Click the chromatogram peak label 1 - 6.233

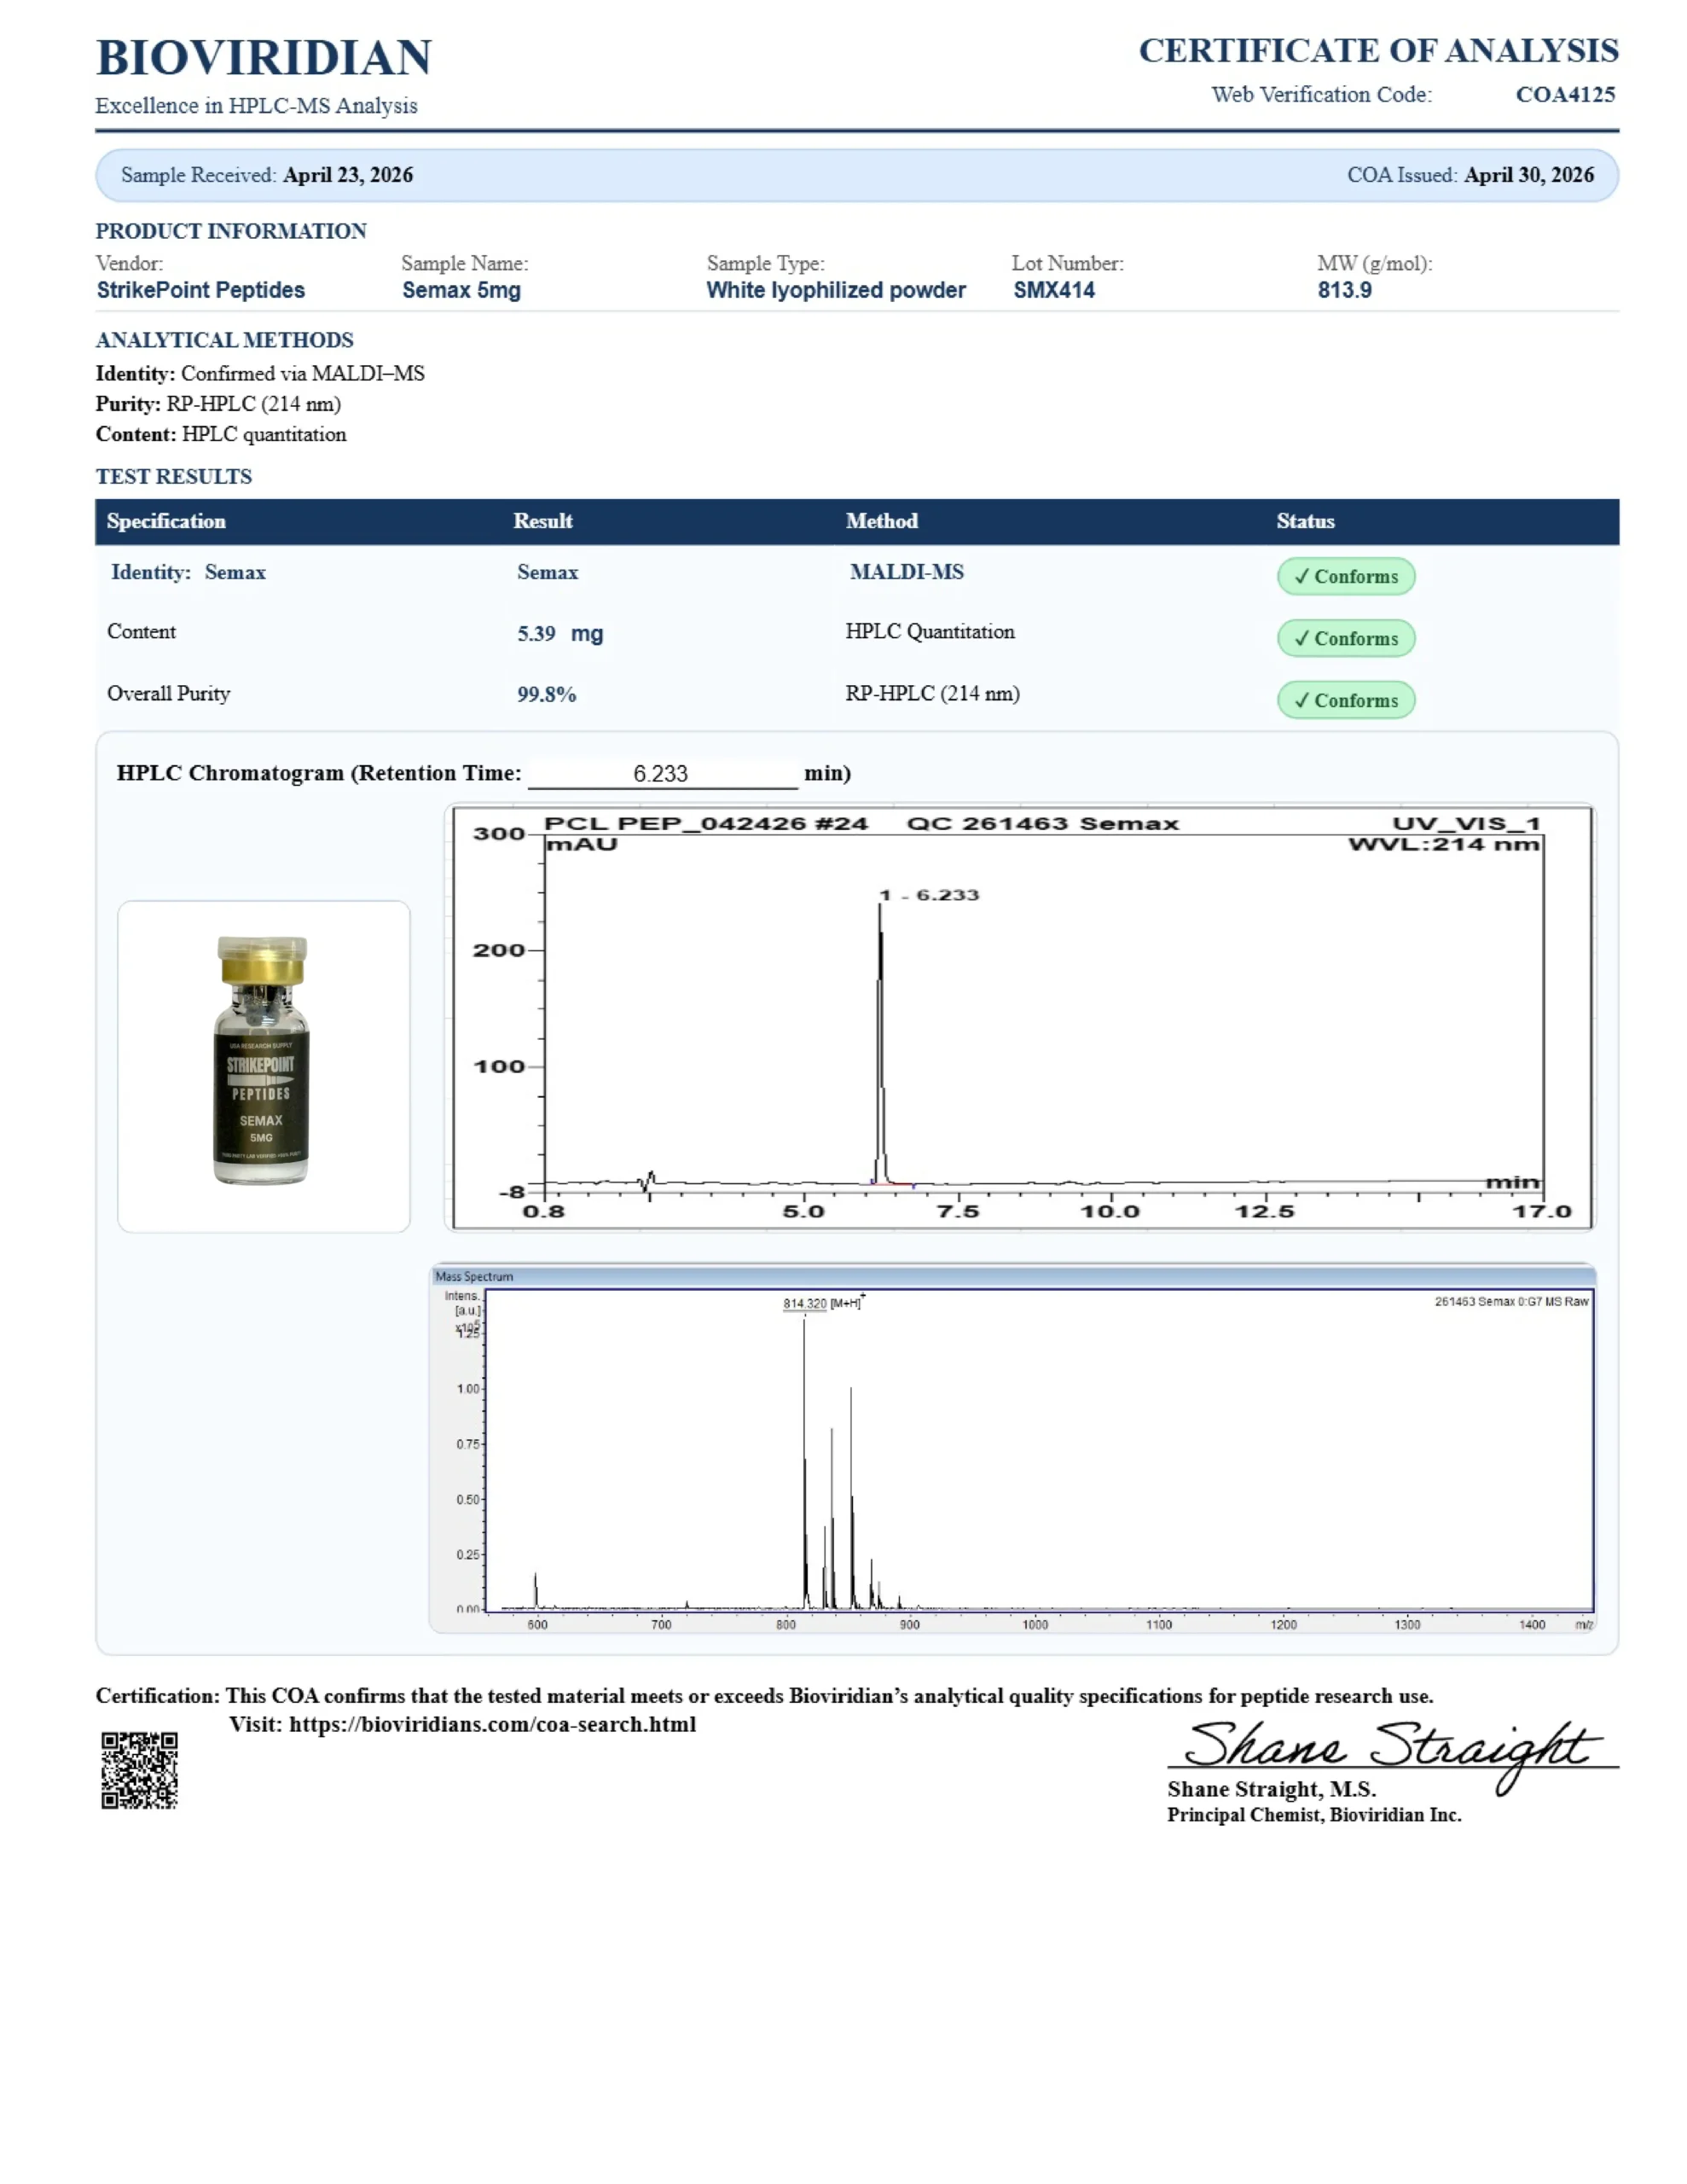pos(929,895)
